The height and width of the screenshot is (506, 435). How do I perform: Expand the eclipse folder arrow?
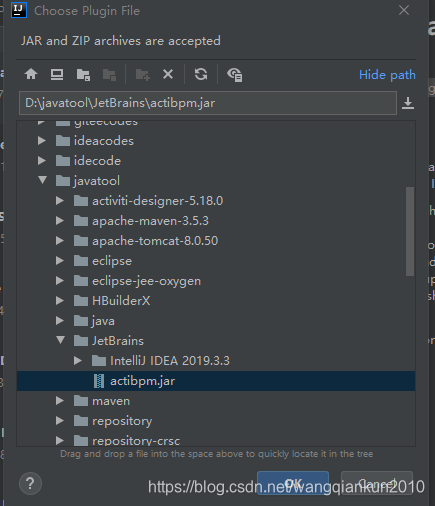60,261
